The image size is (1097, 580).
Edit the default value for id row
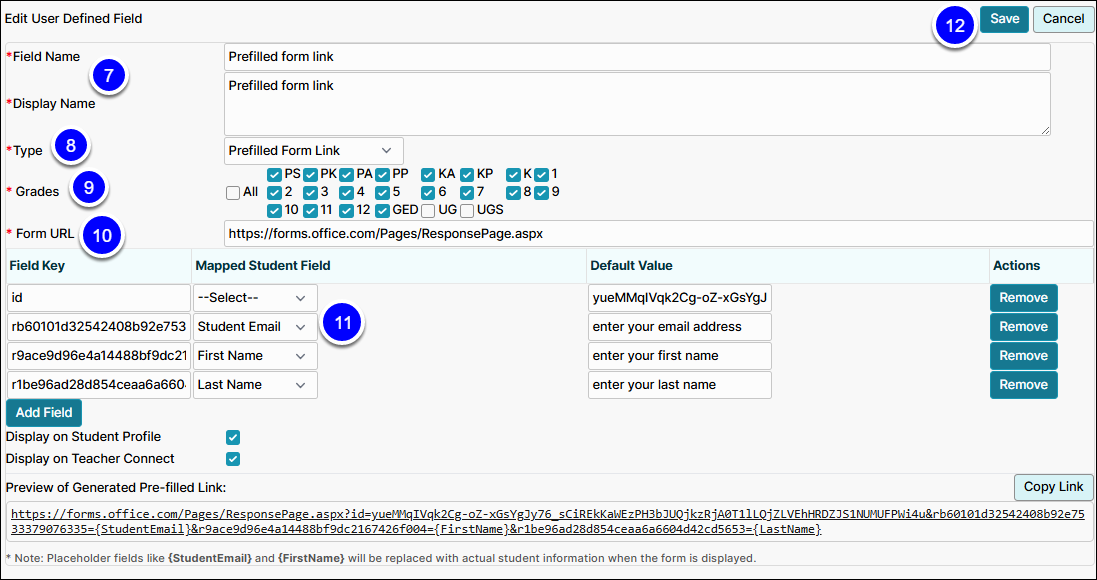(680, 298)
